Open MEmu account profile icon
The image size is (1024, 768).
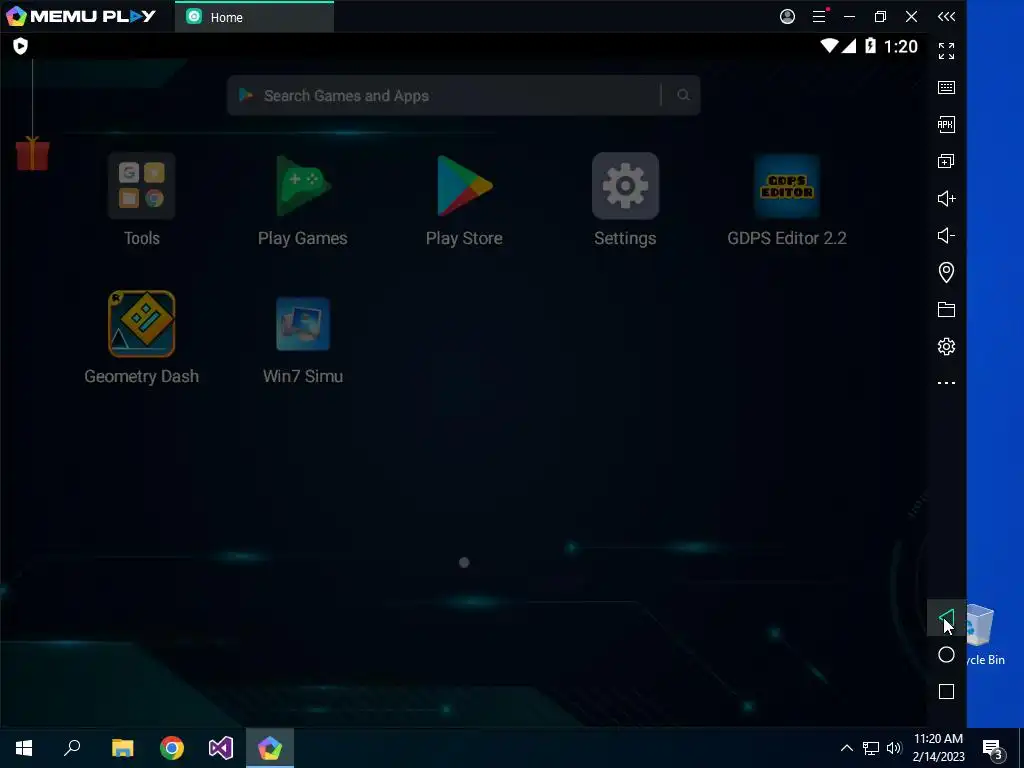[788, 16]
